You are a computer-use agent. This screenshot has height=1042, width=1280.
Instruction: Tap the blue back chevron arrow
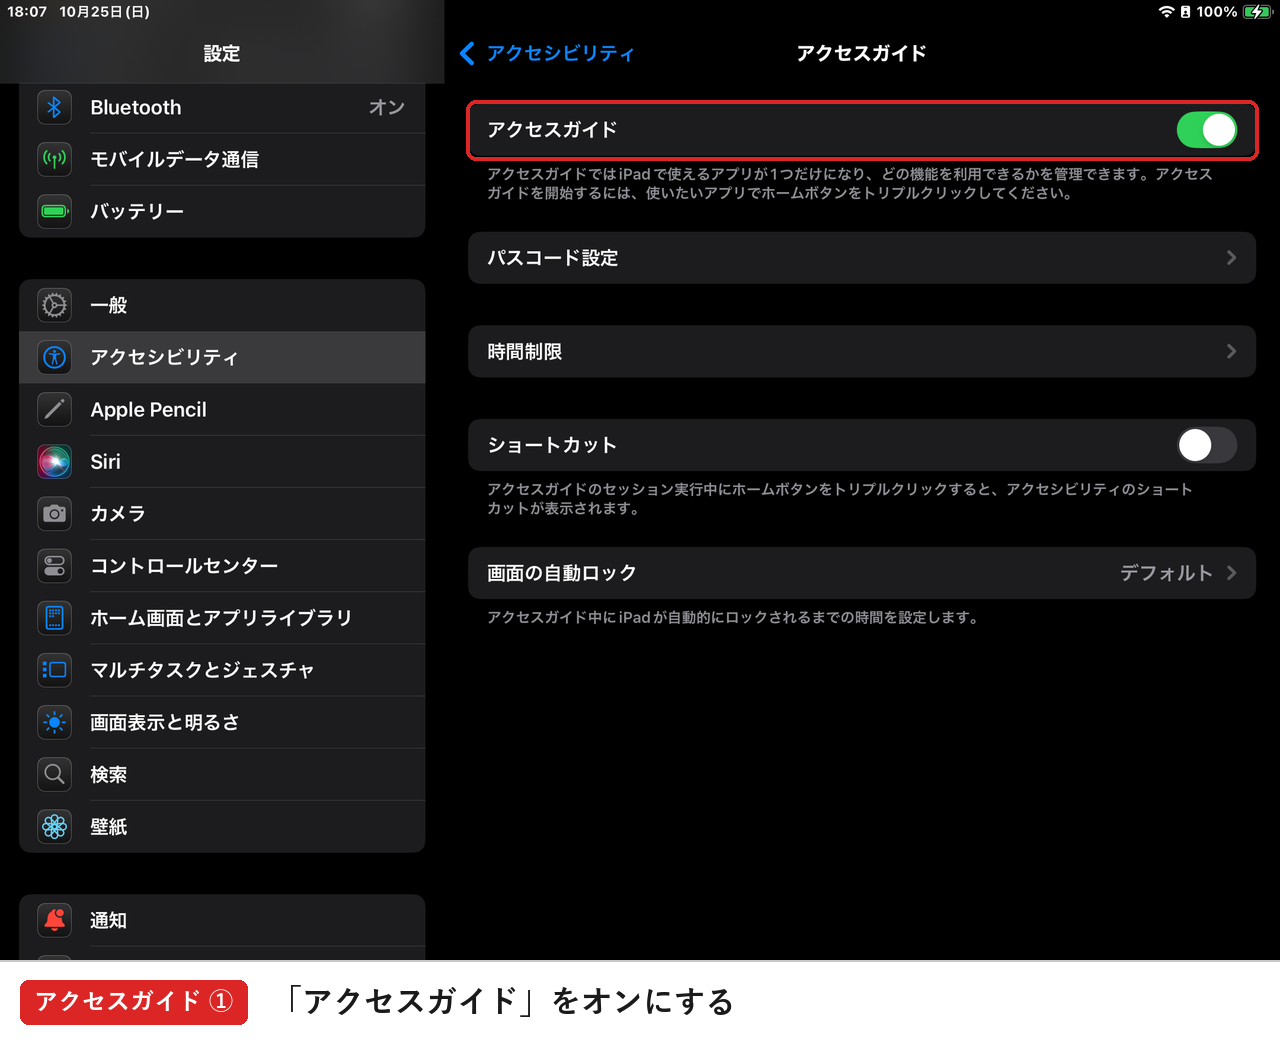467,53
